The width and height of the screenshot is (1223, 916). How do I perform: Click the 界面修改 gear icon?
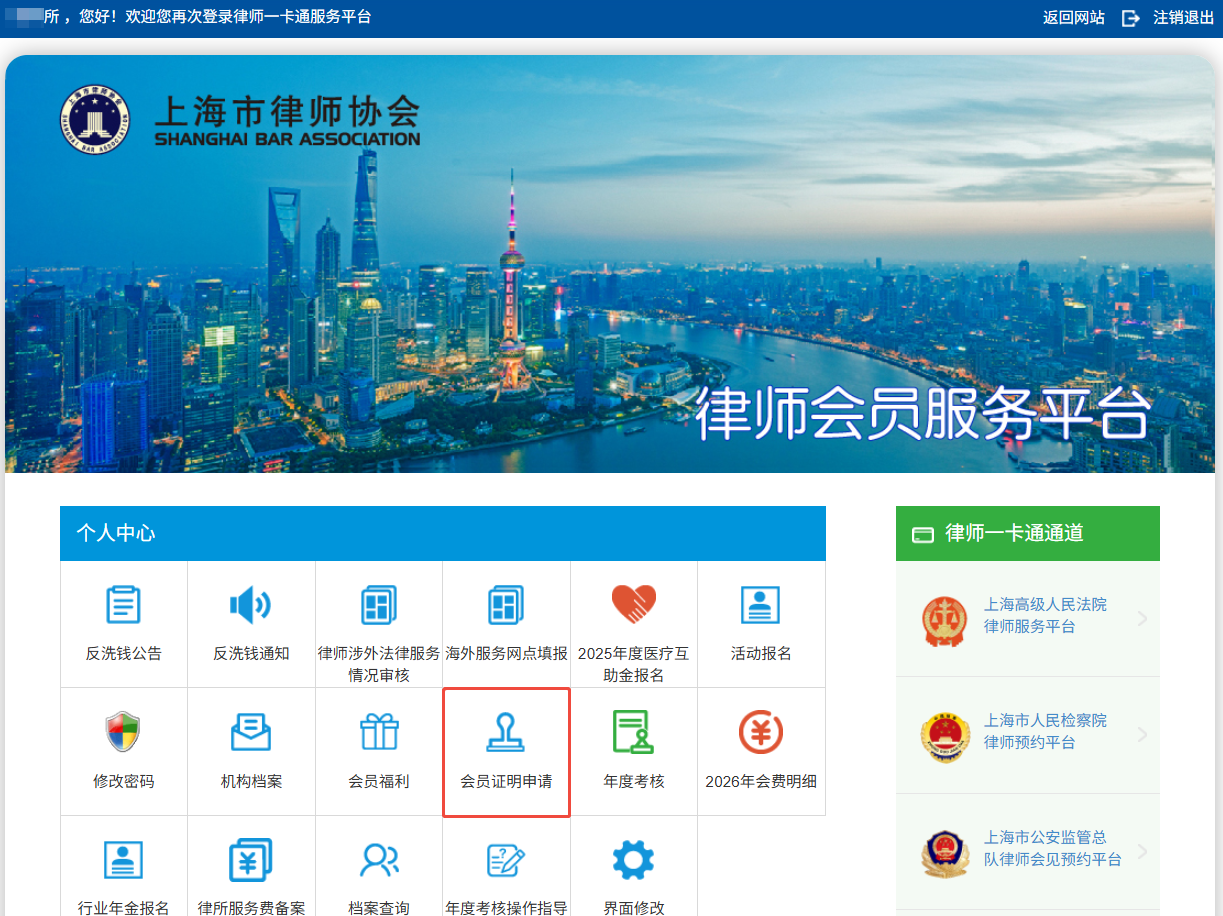click(633, 860)
